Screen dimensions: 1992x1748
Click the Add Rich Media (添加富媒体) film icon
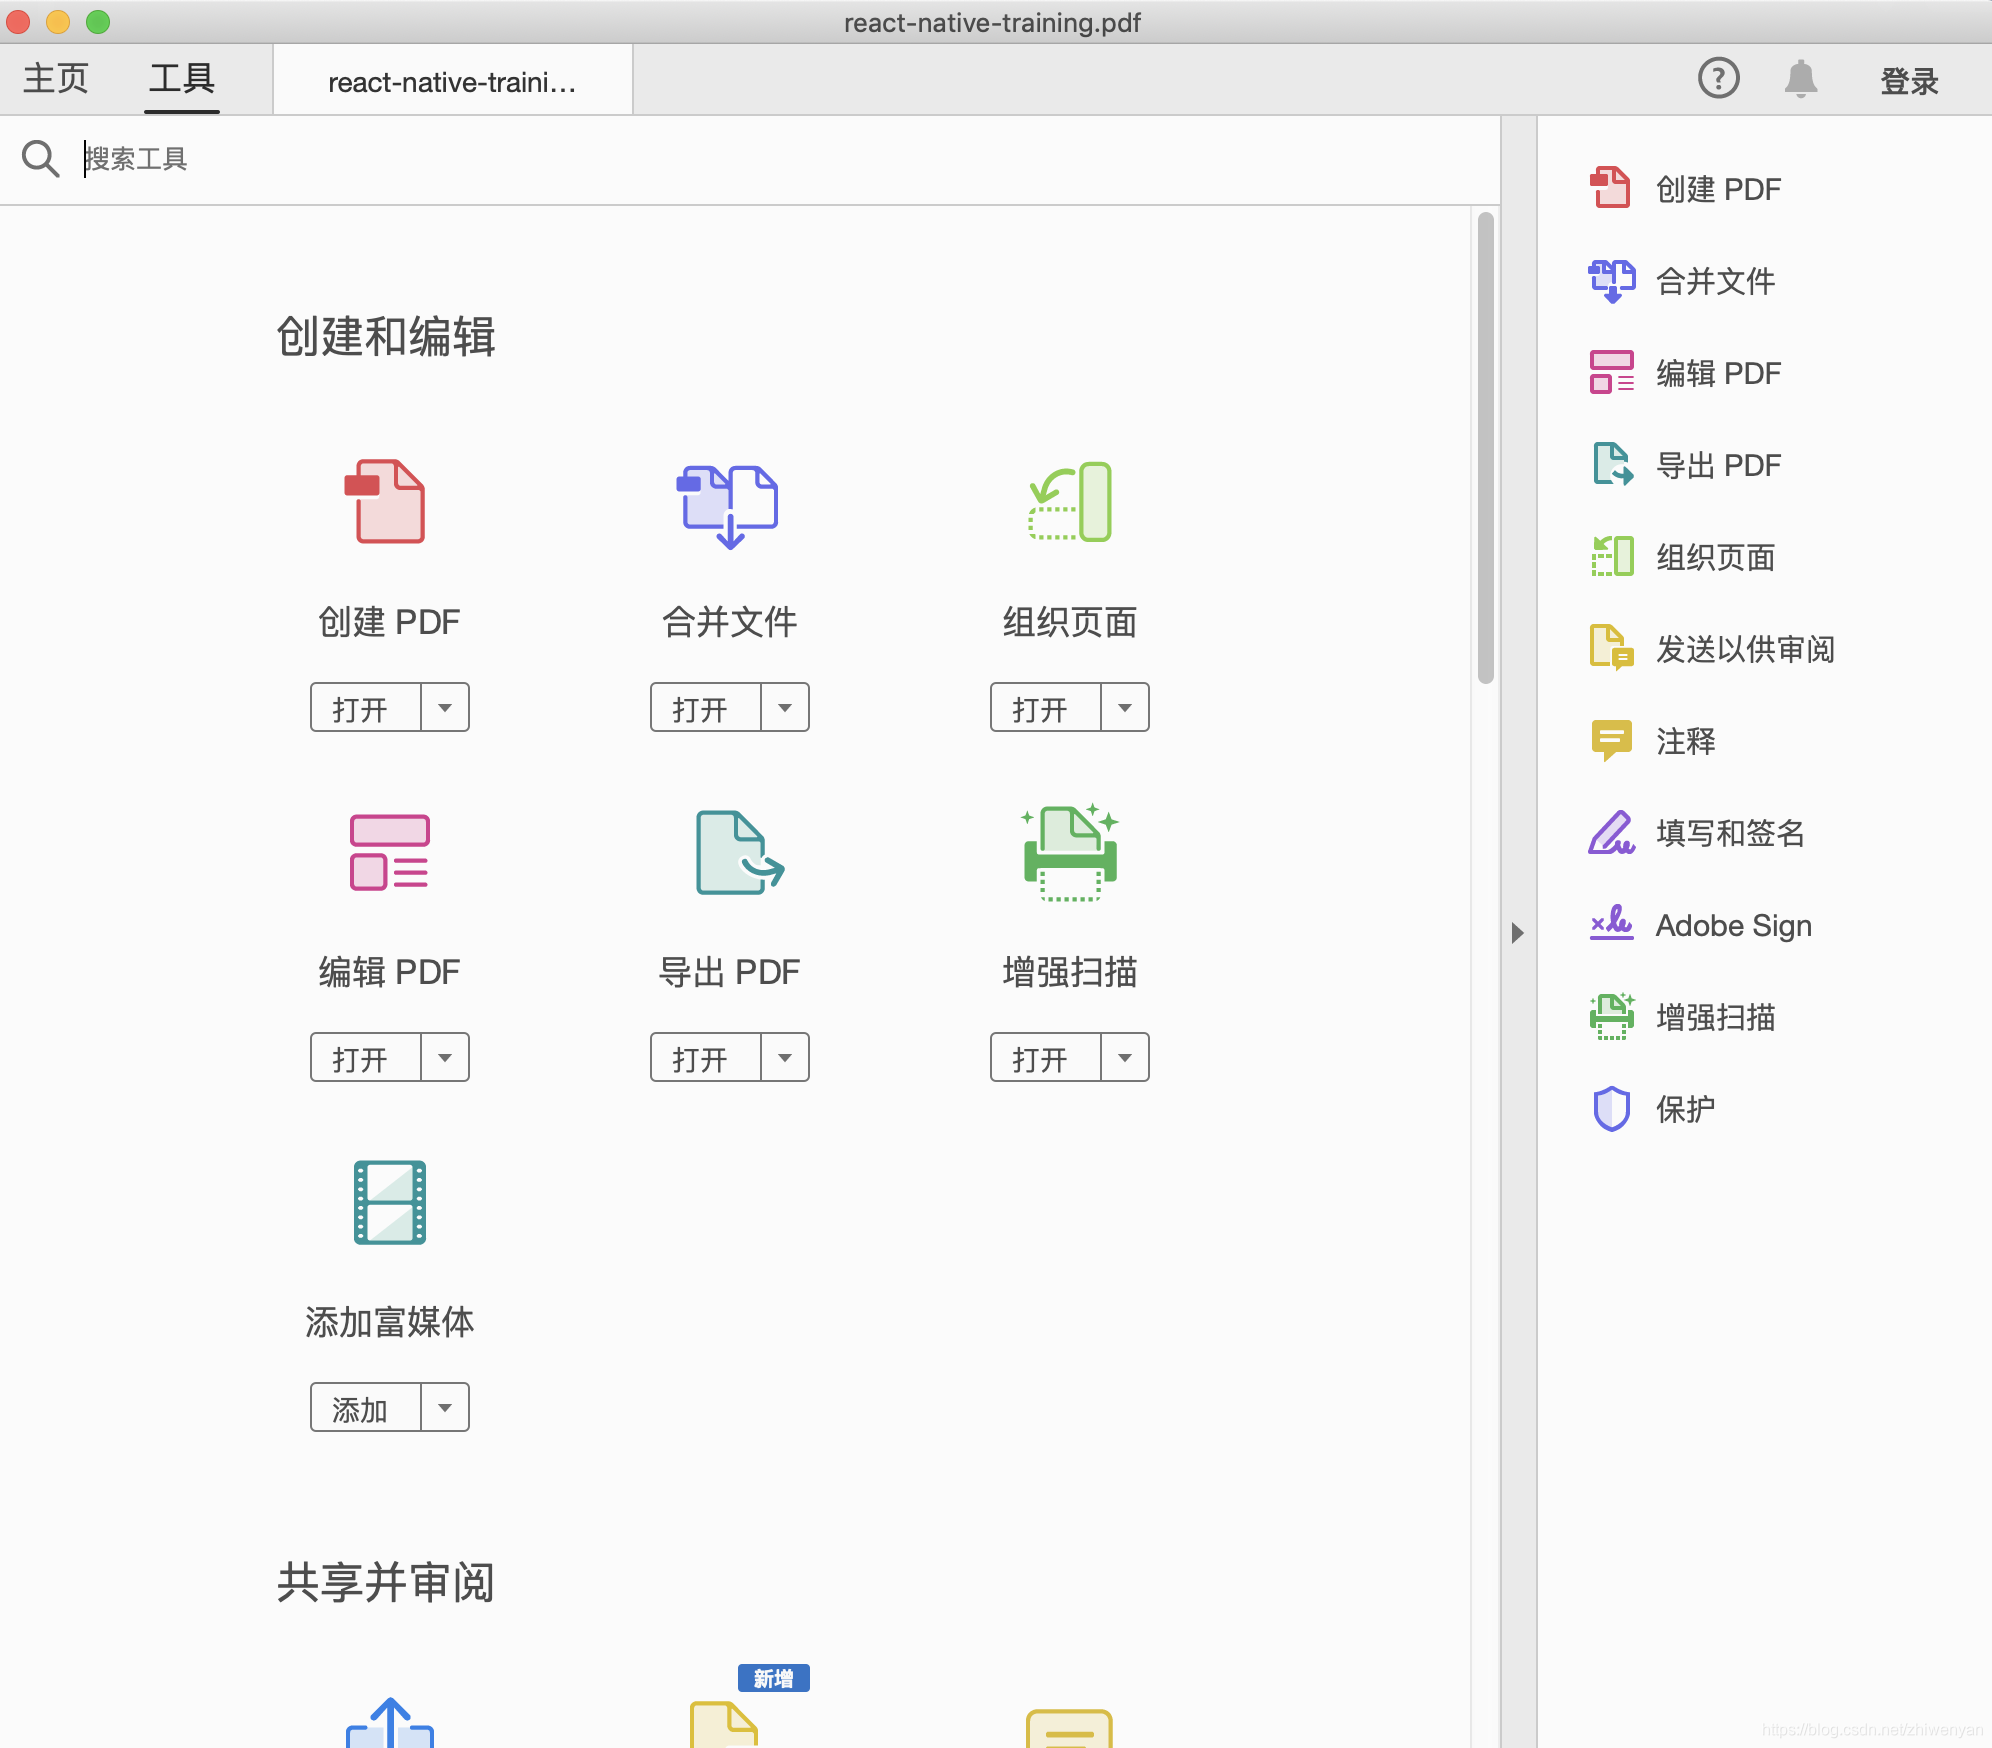pyautogui.click(x=390, y=1202)
